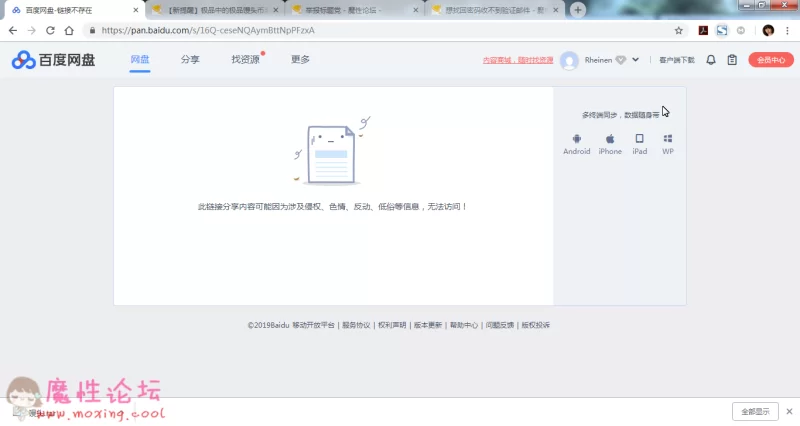
Task: Switch to the 举报标题党 - 魔性论坛 tab
Action: coord(356,10)
